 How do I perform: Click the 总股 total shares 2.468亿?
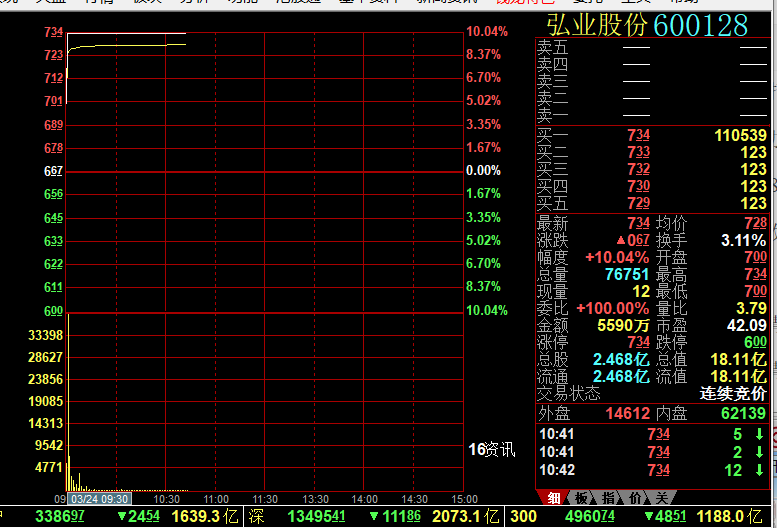point(621,360)
